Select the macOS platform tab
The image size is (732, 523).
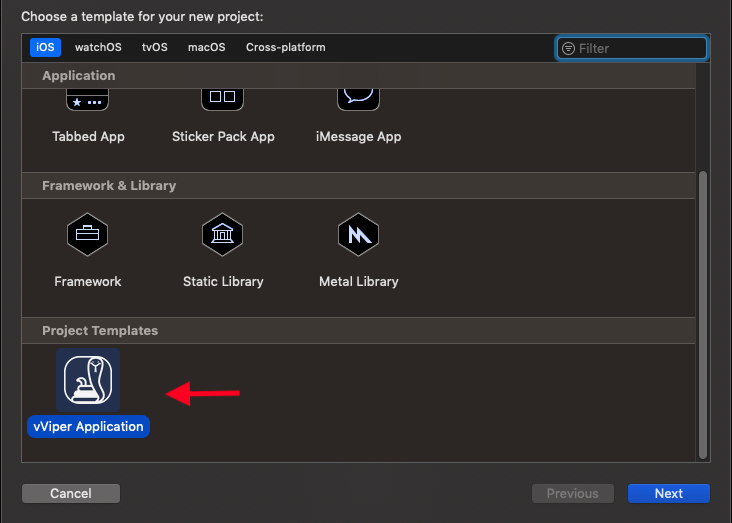207,47
